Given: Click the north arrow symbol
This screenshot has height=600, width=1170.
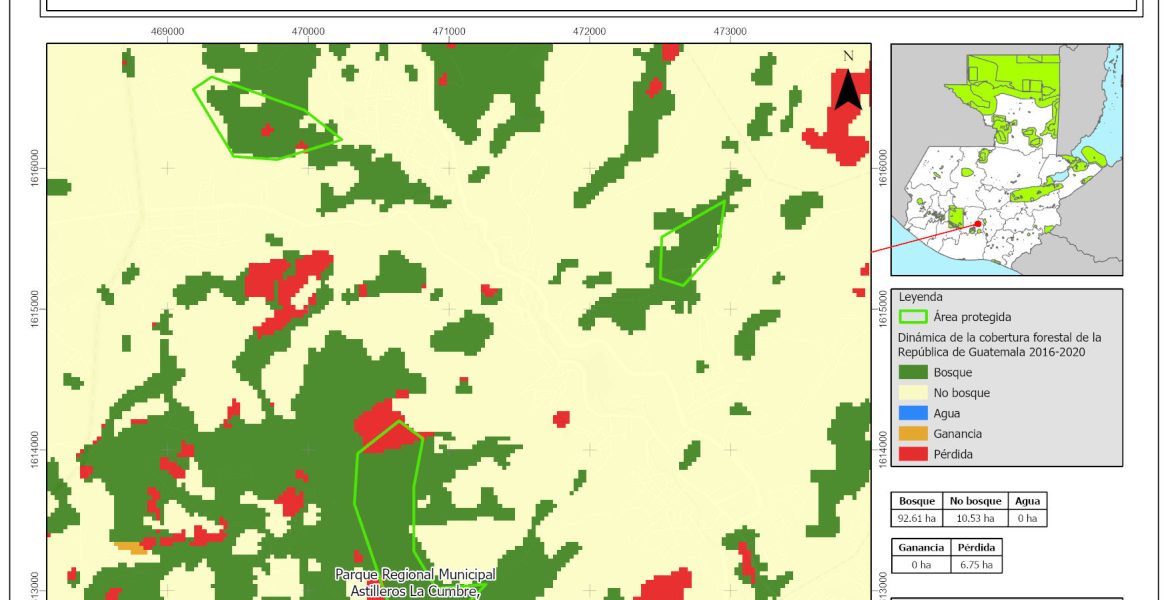Looking at the screenshot, I should pyautogui.click(x=848, y=84).
